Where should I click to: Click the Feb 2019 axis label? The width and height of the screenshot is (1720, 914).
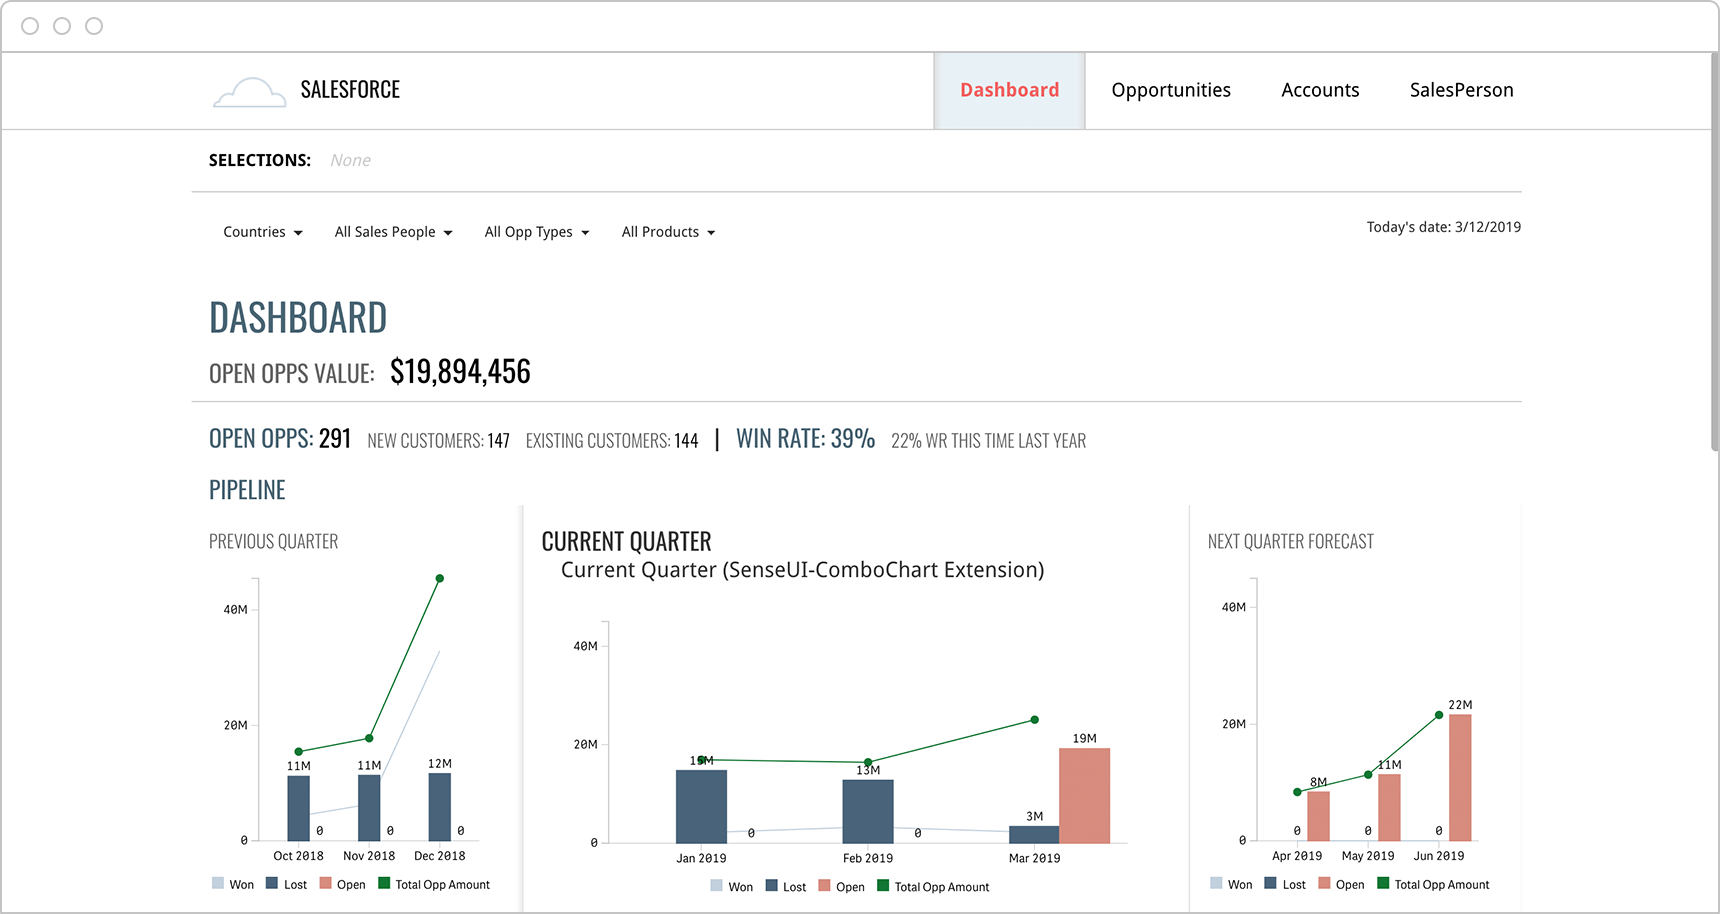click(x=868, y=858)
